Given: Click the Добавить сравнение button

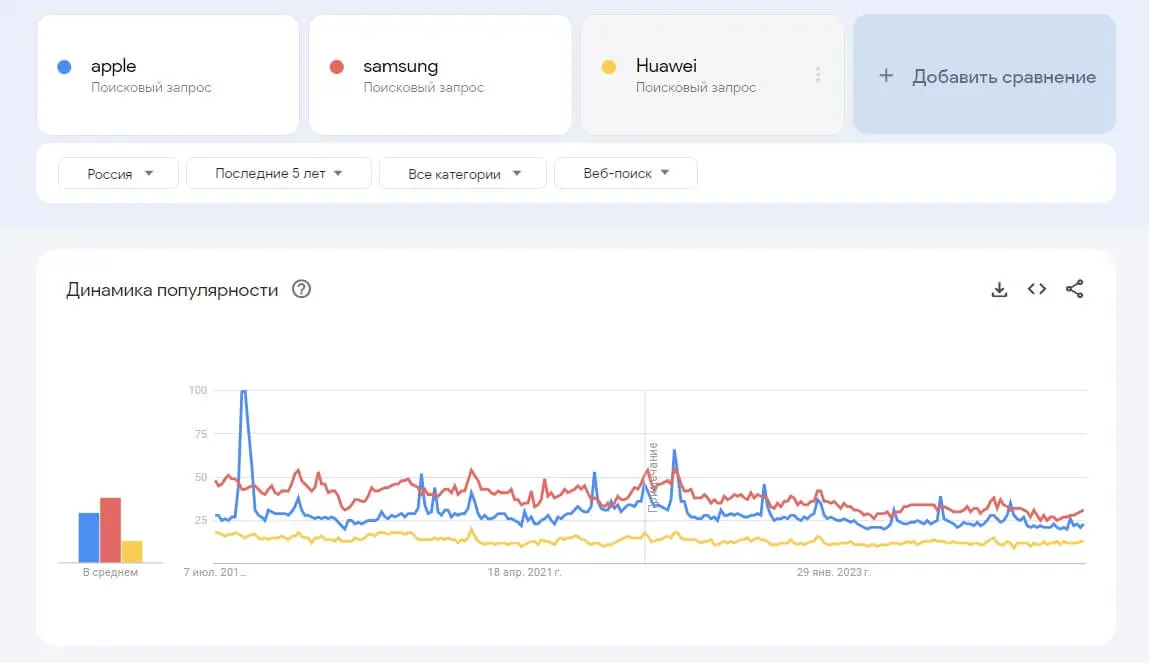Looking at the screenshot, I should coord(985,75).
